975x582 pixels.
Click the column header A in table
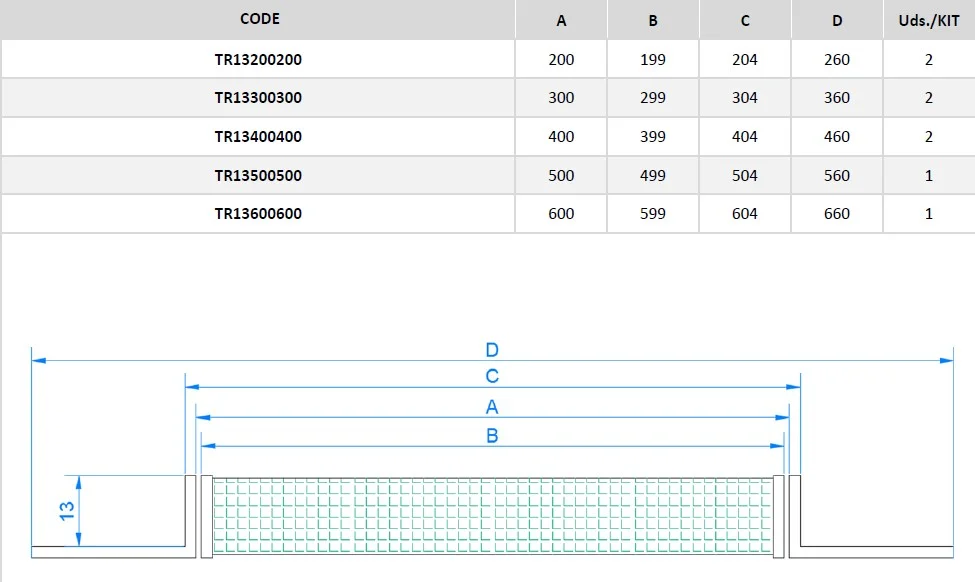(561, 21)
